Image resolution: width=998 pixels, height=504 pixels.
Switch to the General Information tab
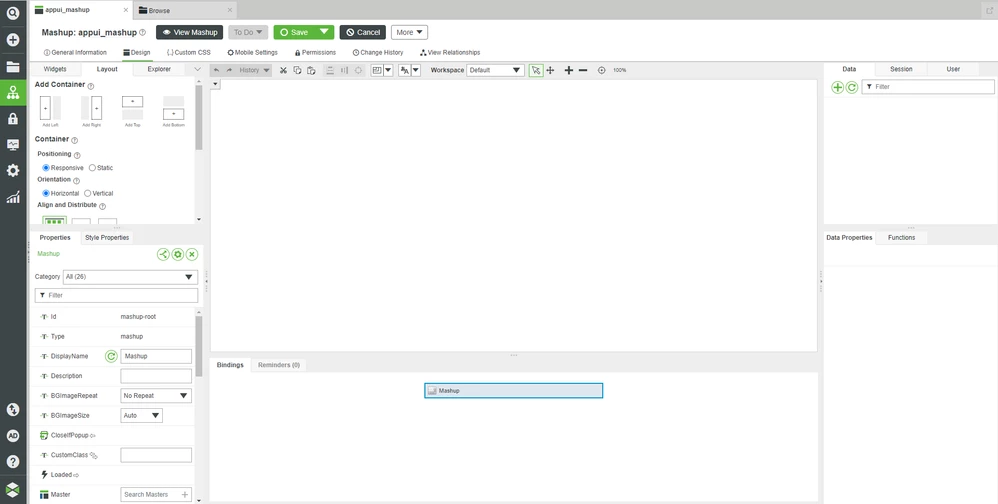pos(75,52)
